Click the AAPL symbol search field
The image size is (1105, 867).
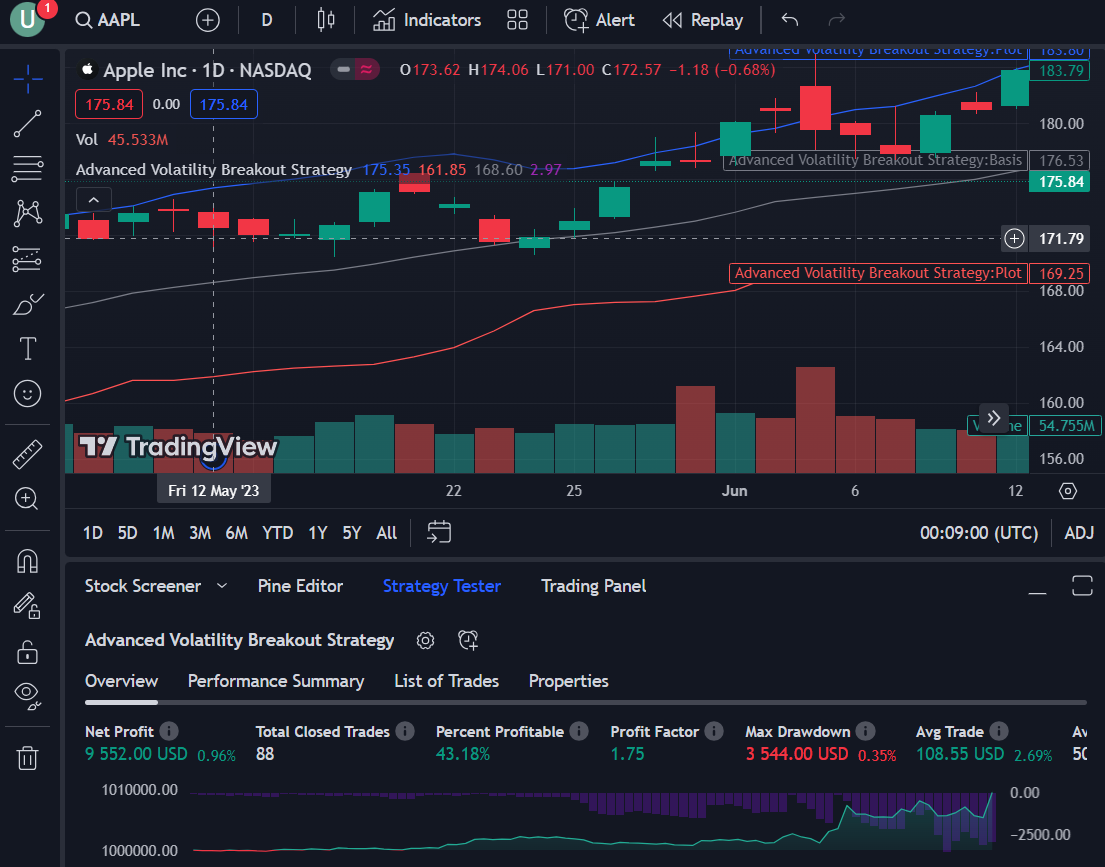pyautogui.click(x=108, y=20)
